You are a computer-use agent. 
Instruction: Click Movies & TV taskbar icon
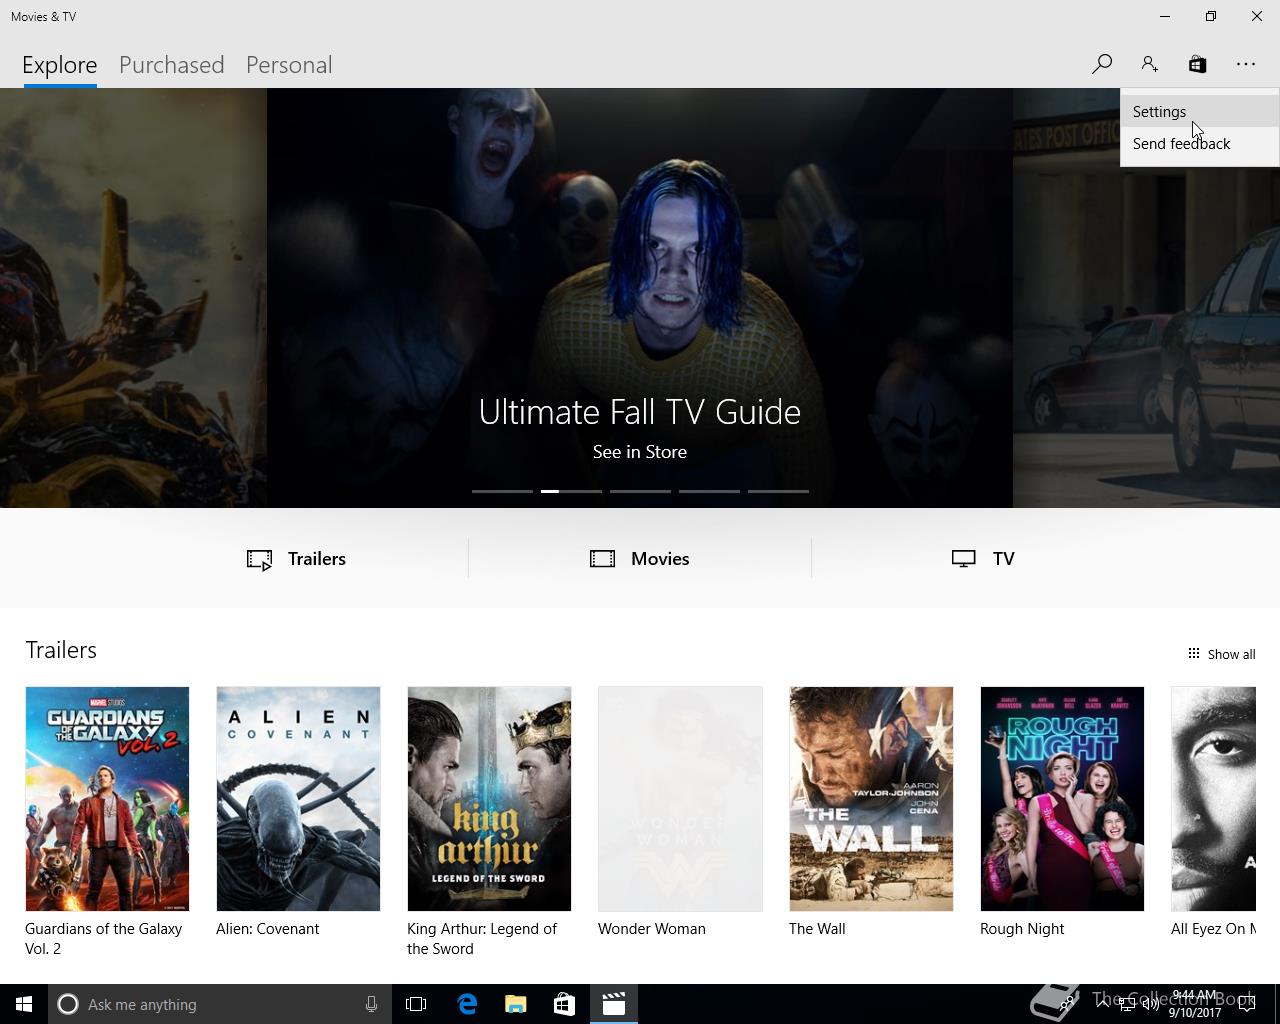[x=613, y=1004]
